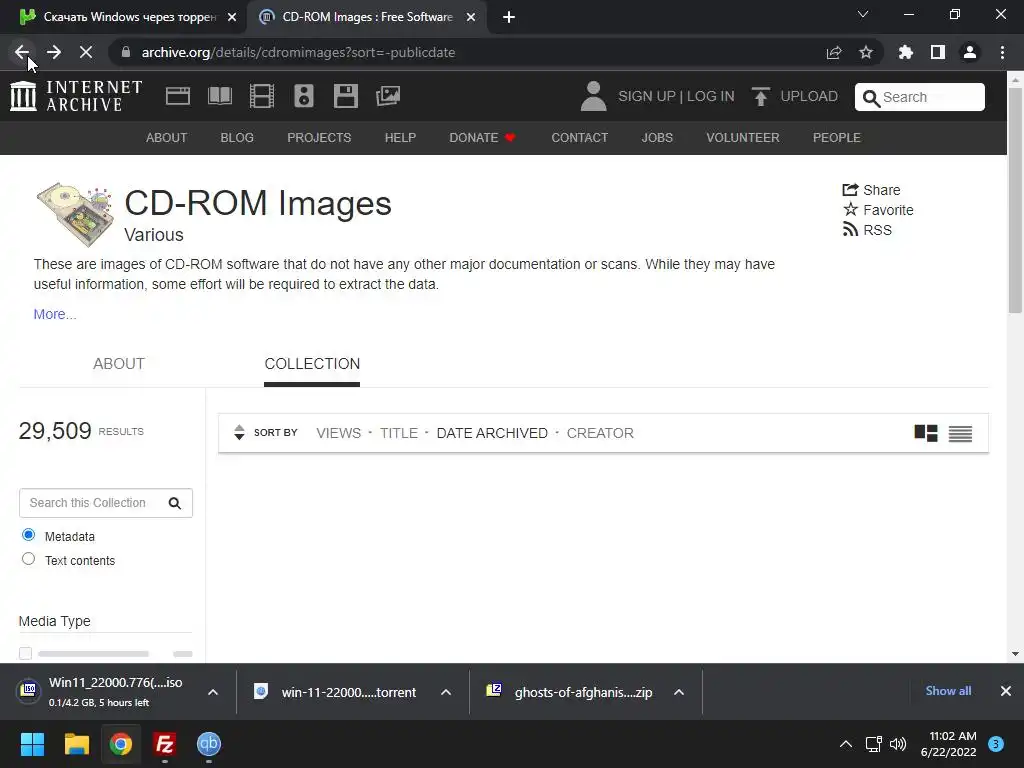Expand Win11 iso download options
1024x768 pixels.
(x=213, y=692)
